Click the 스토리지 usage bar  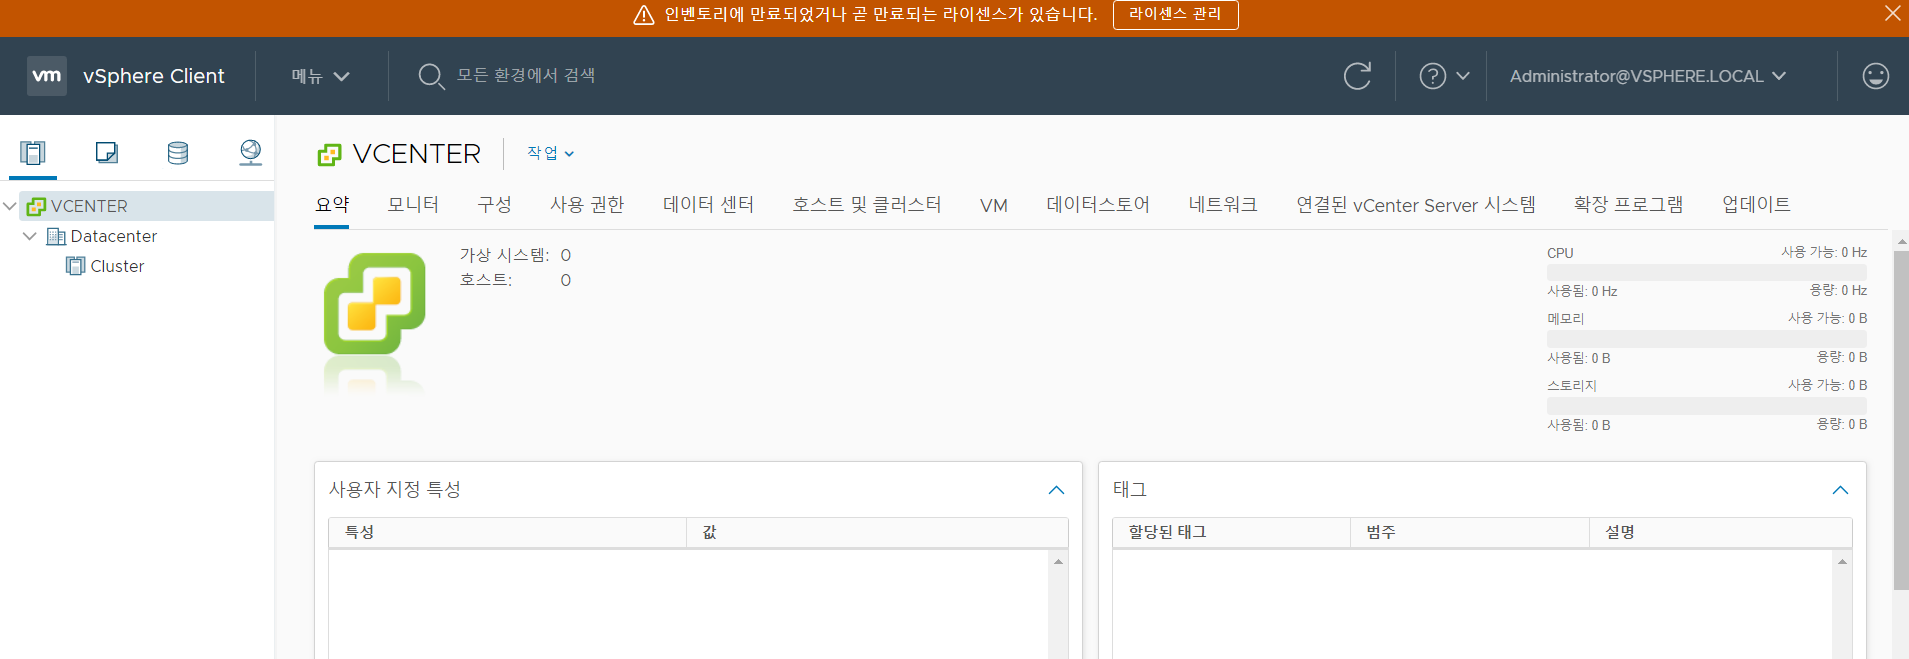click(1706, 406)
